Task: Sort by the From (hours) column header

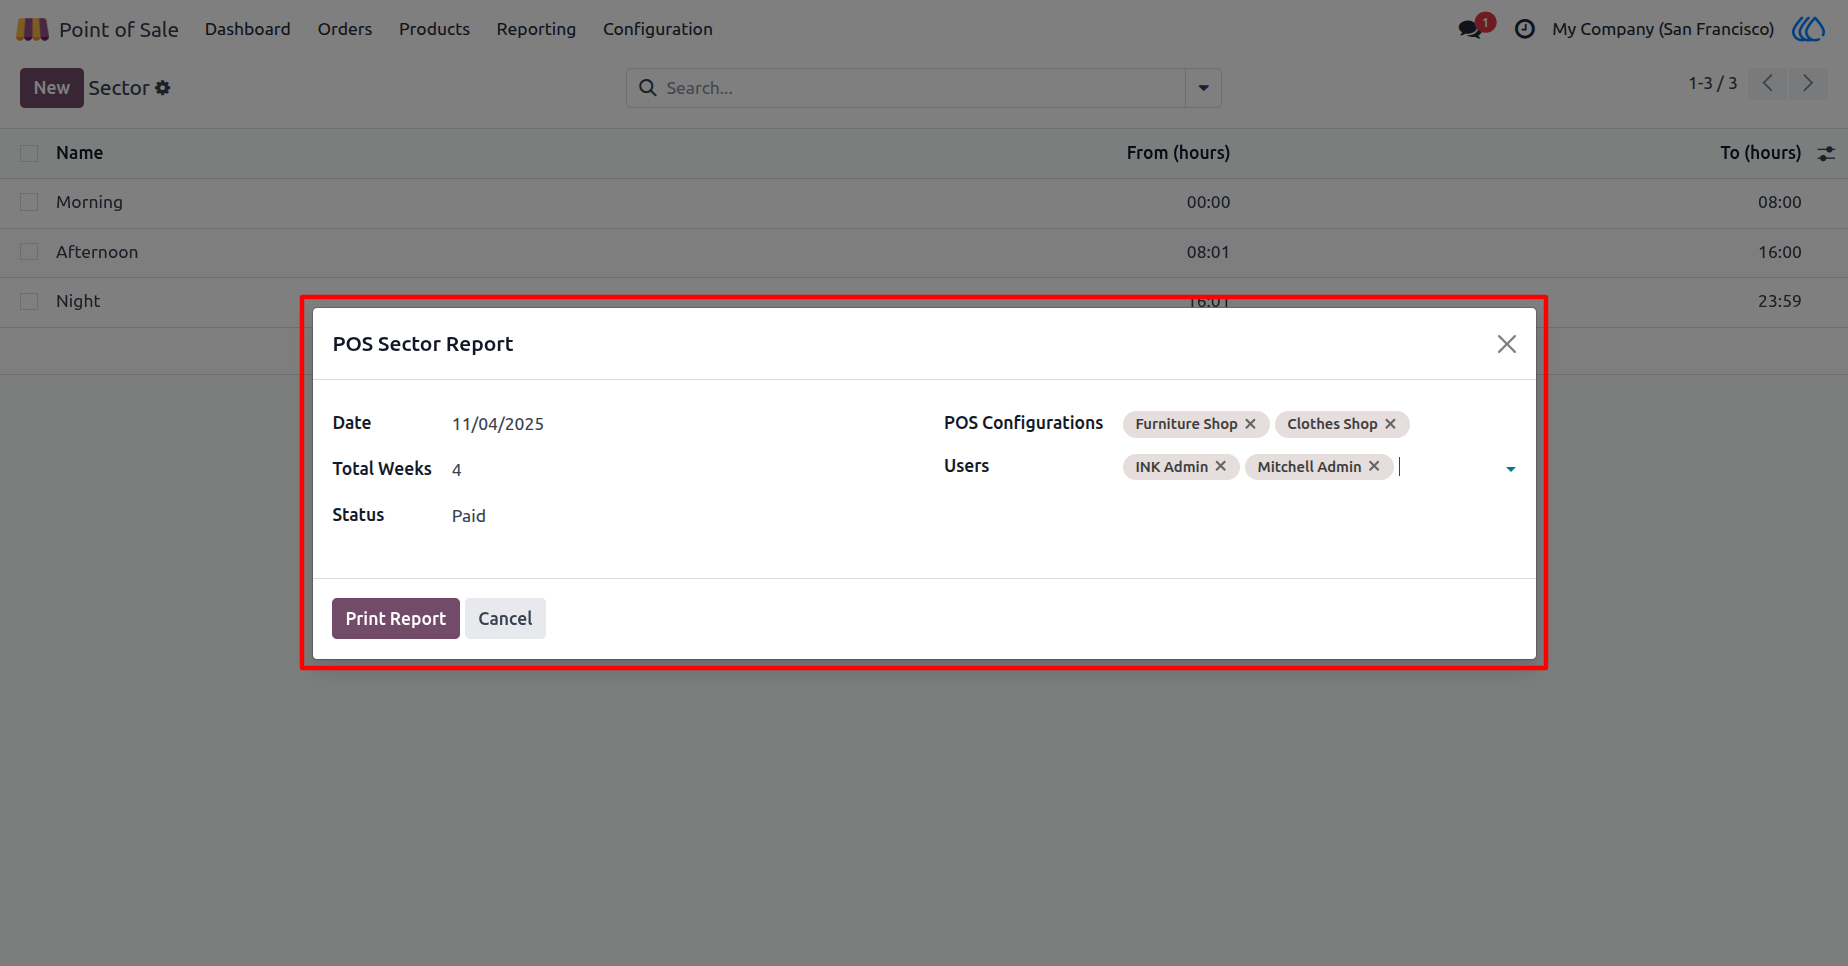Action: pos(1178,153)
